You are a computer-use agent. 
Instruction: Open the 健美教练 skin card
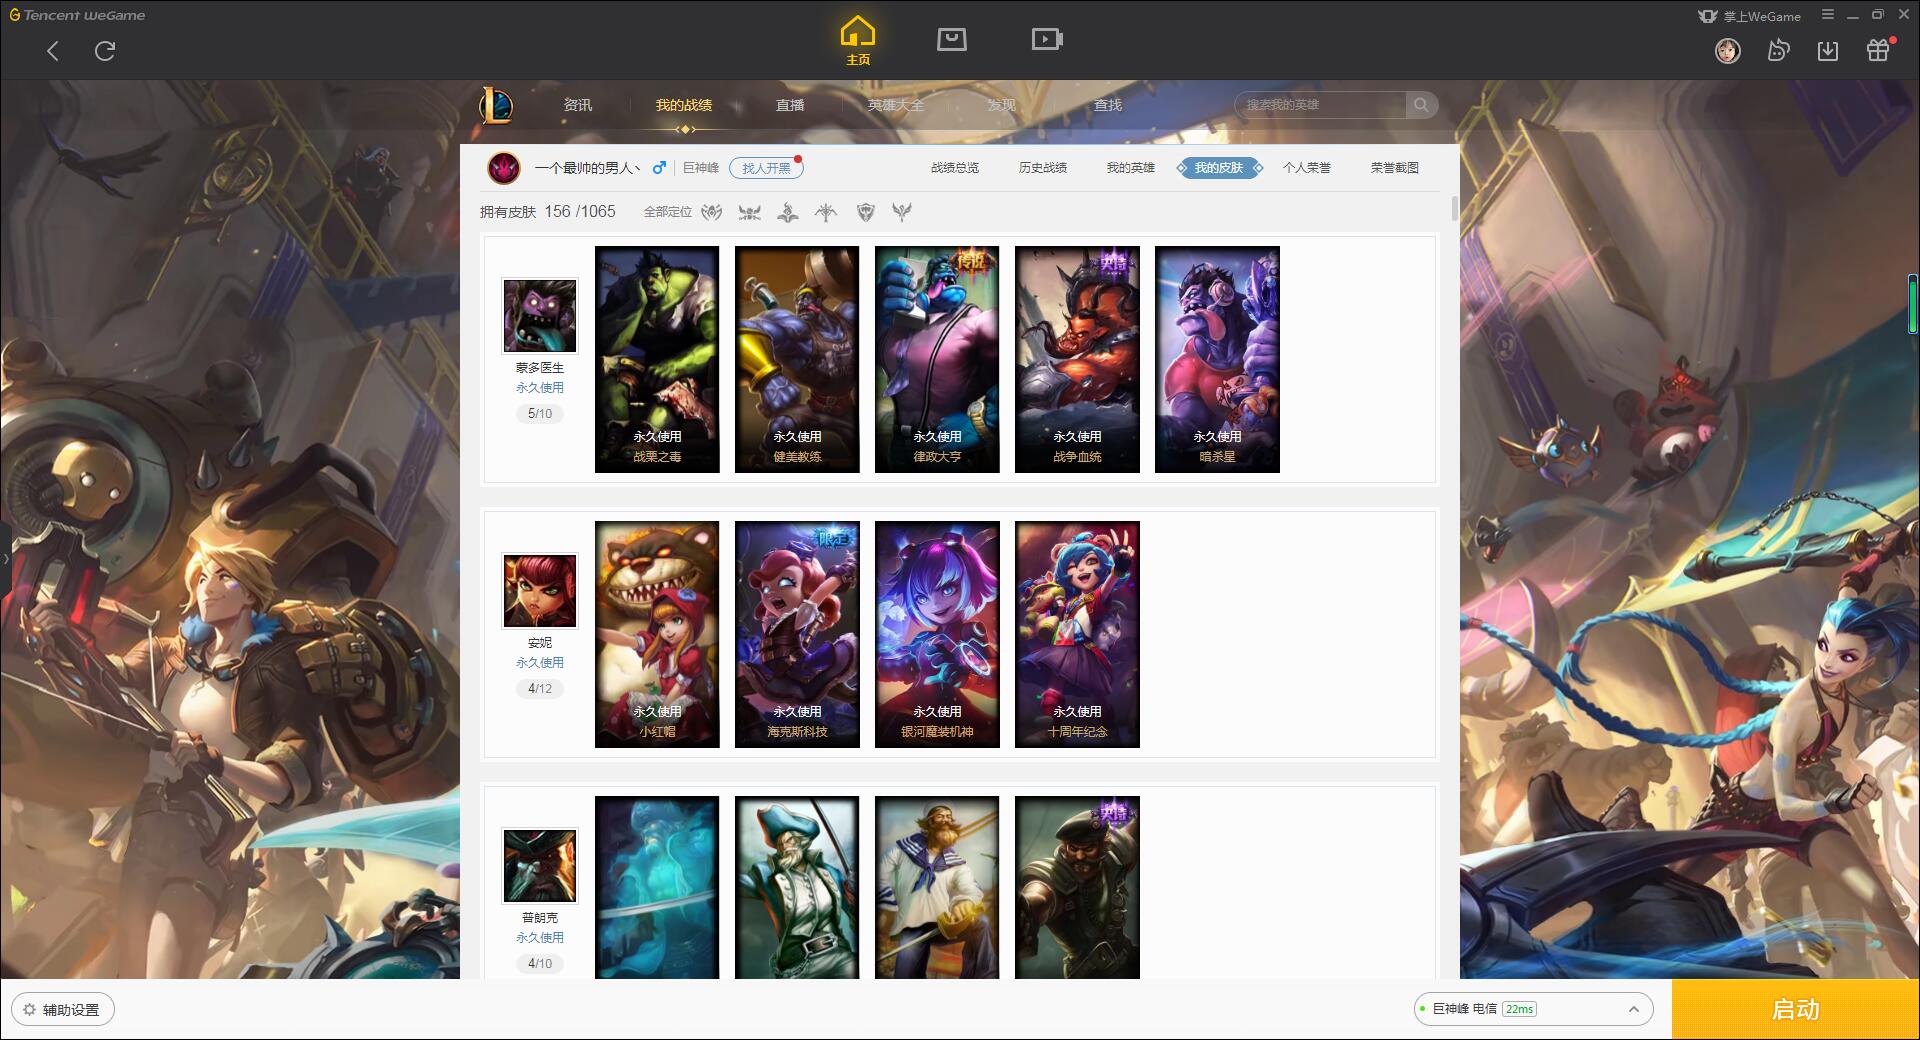(797, 359)
